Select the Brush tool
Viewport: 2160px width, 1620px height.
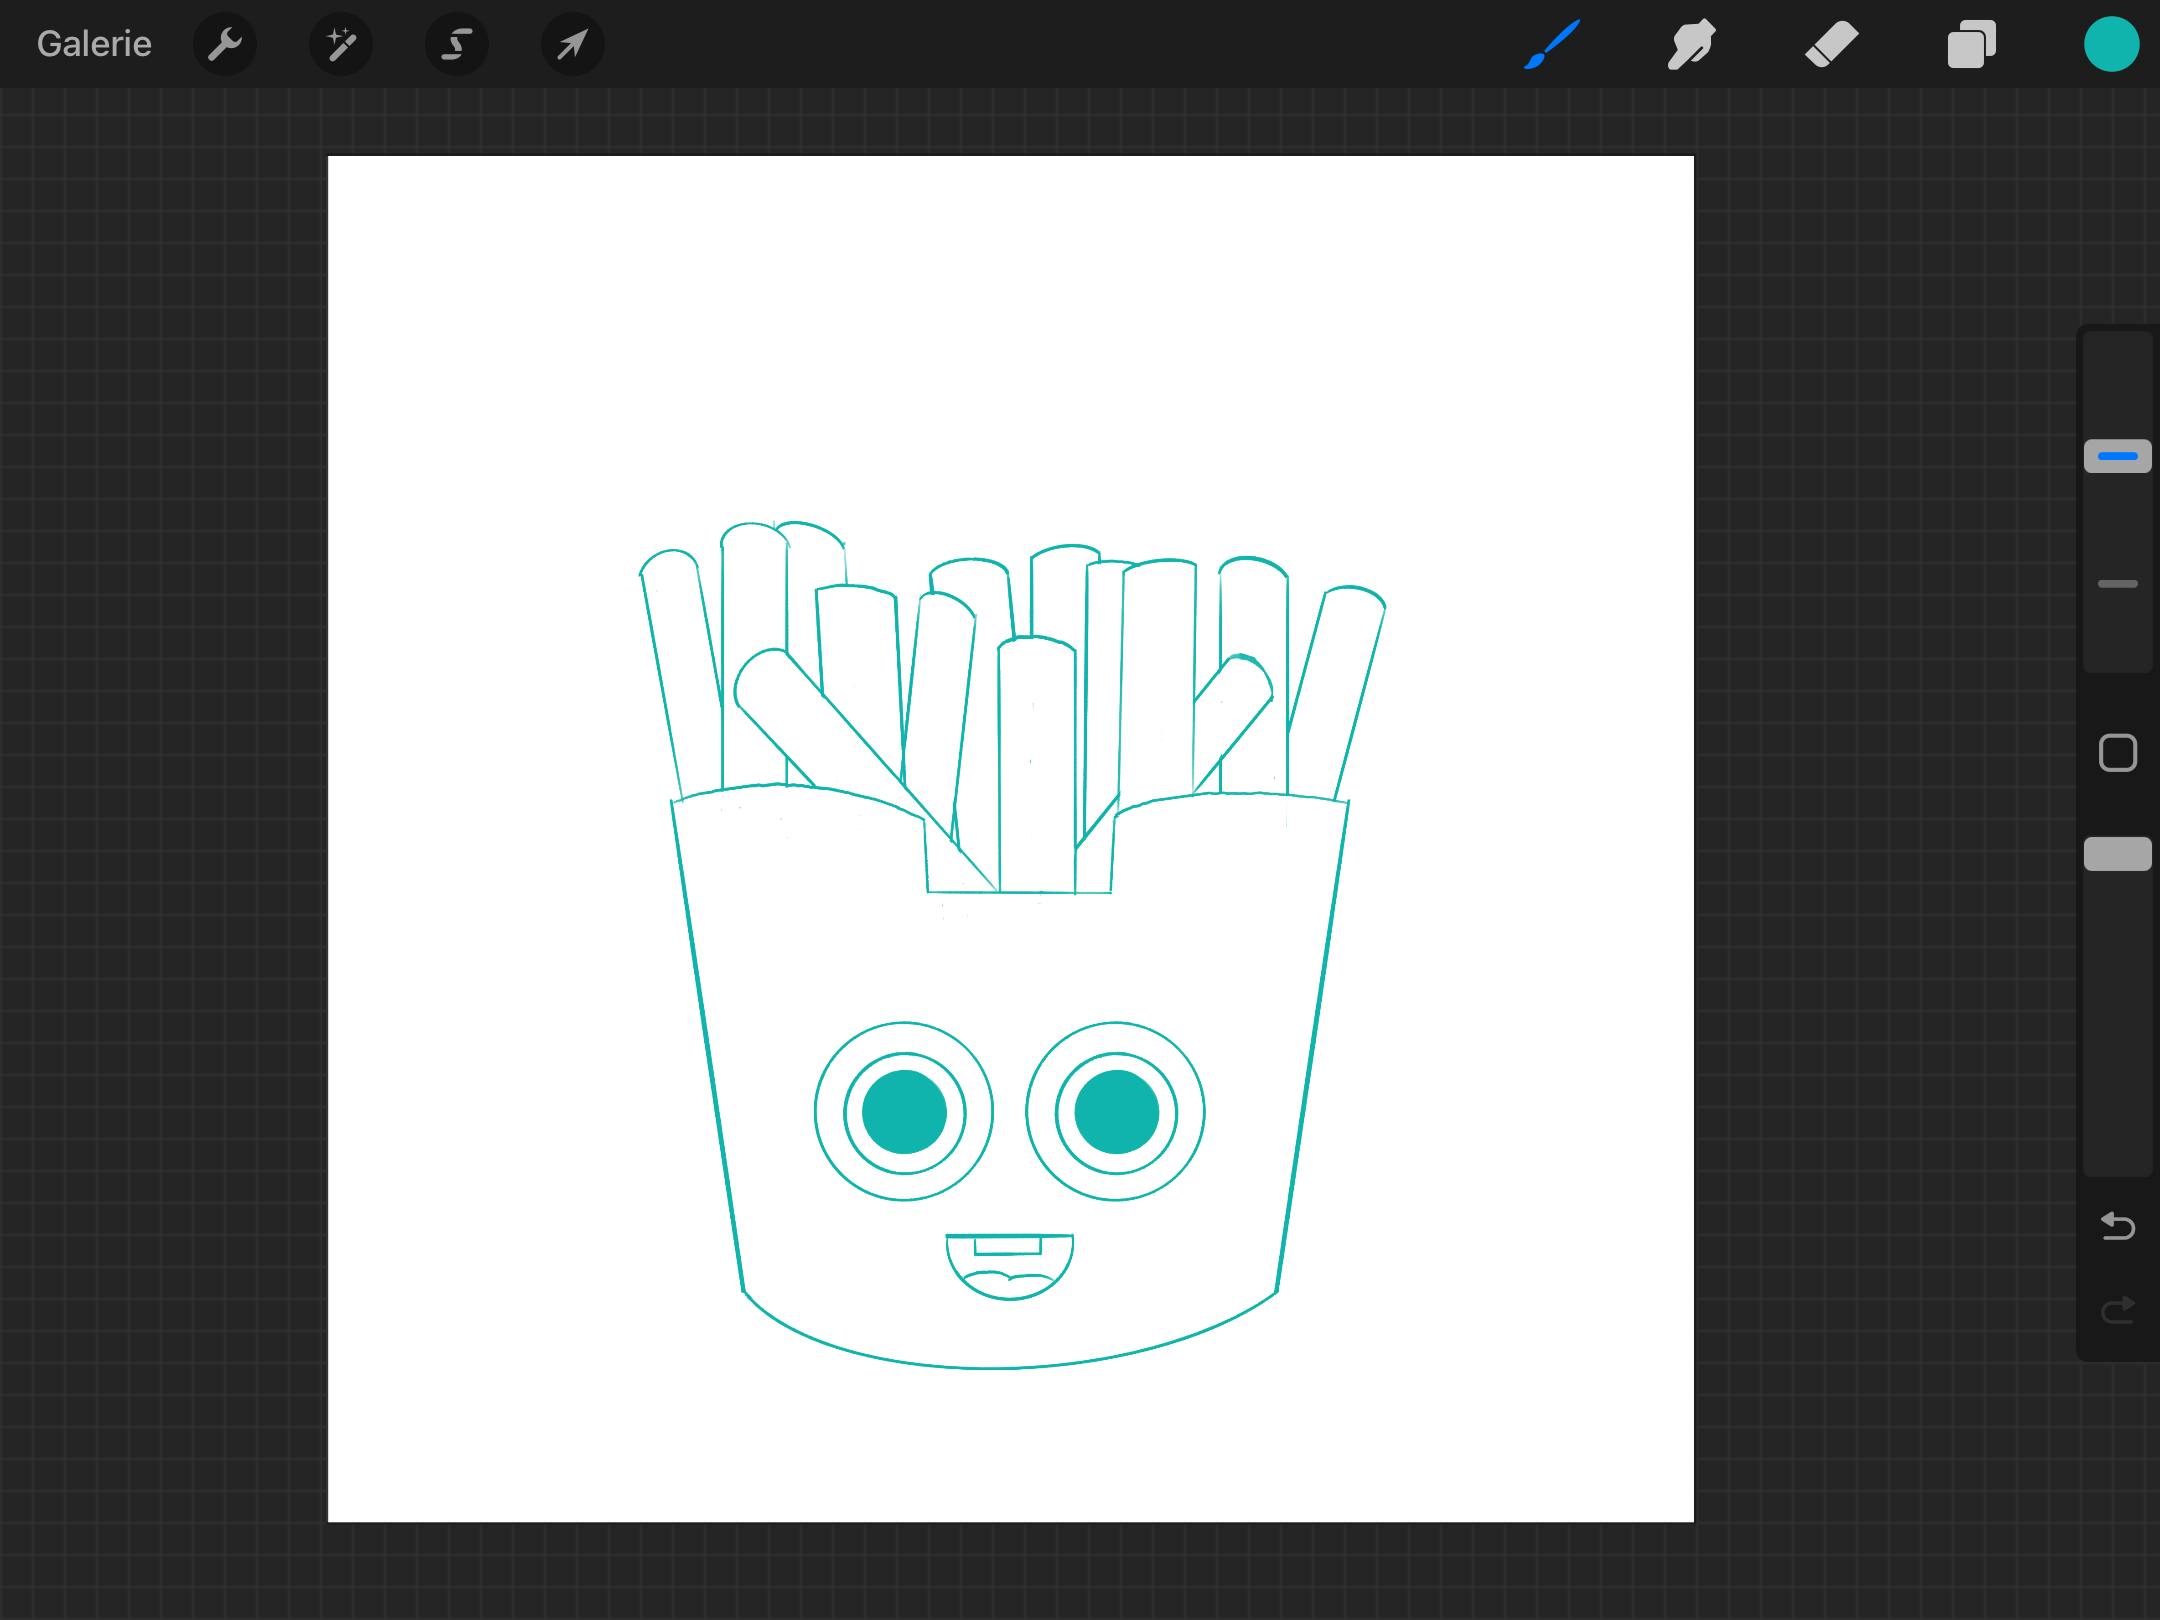(1552, 44)
